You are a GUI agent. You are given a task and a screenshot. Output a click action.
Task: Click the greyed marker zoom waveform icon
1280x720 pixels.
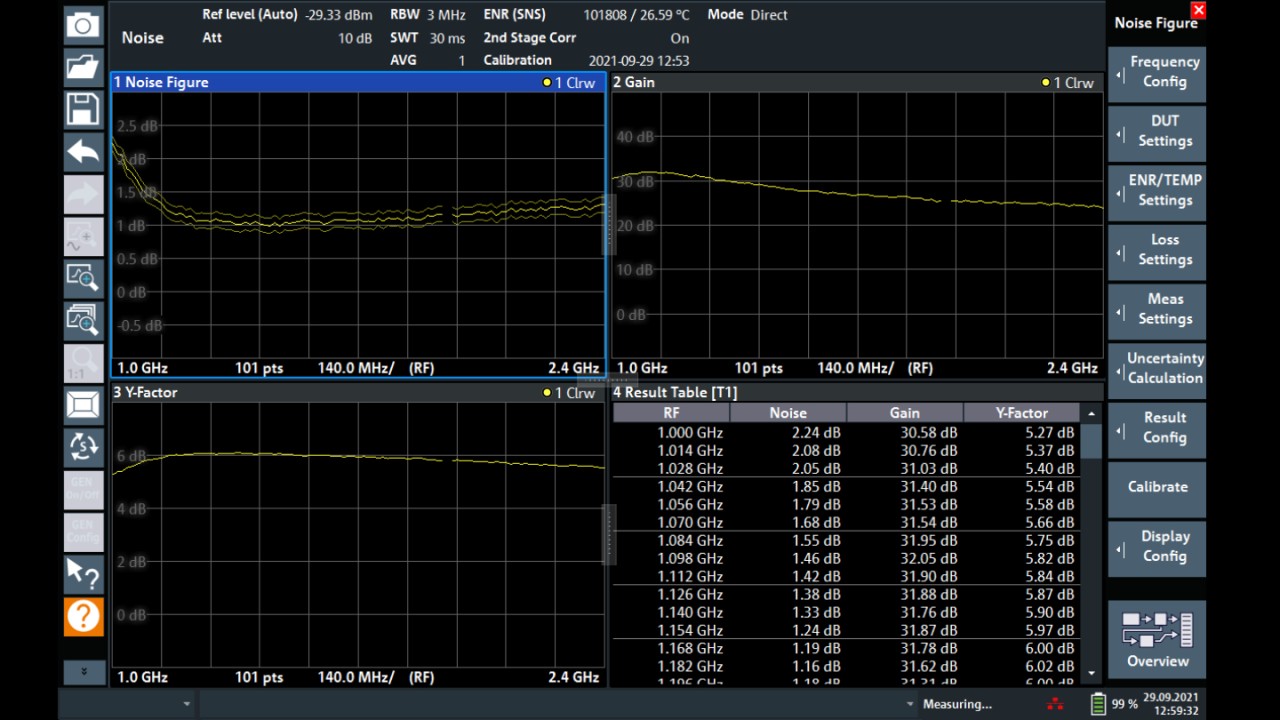tap(83, 236)
